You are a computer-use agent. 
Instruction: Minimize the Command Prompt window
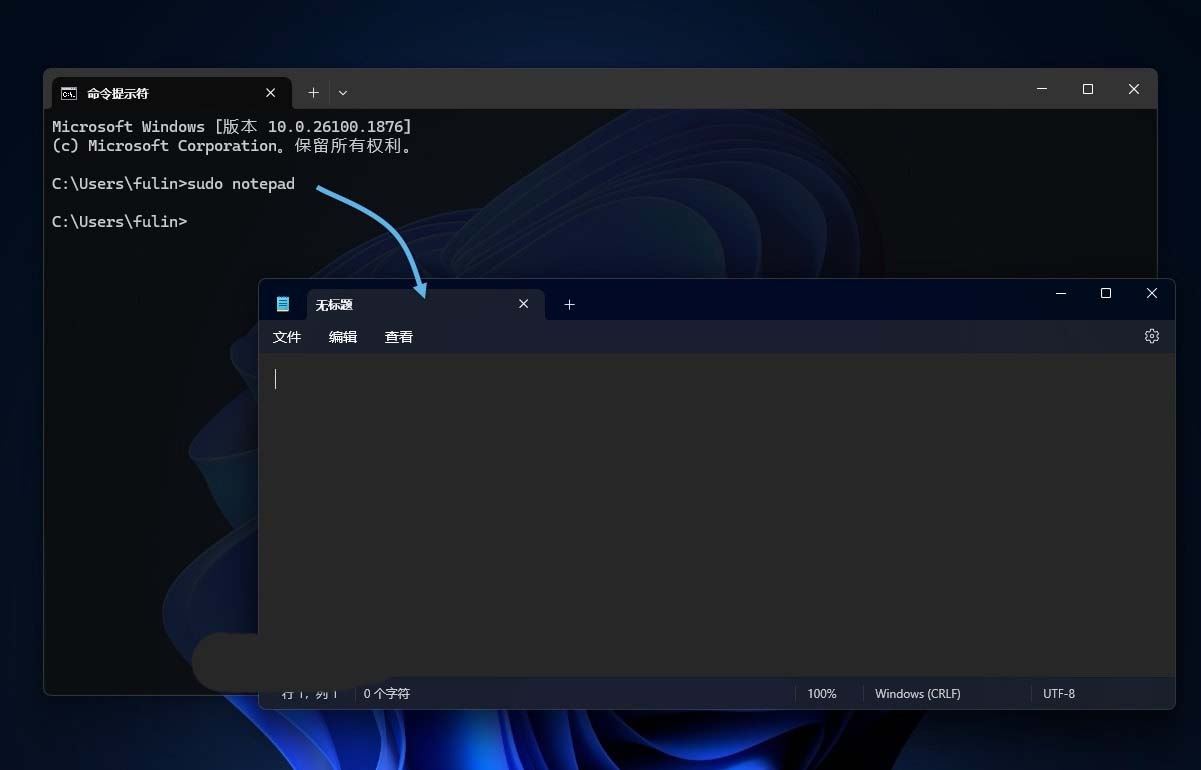tap(1042, 89)
